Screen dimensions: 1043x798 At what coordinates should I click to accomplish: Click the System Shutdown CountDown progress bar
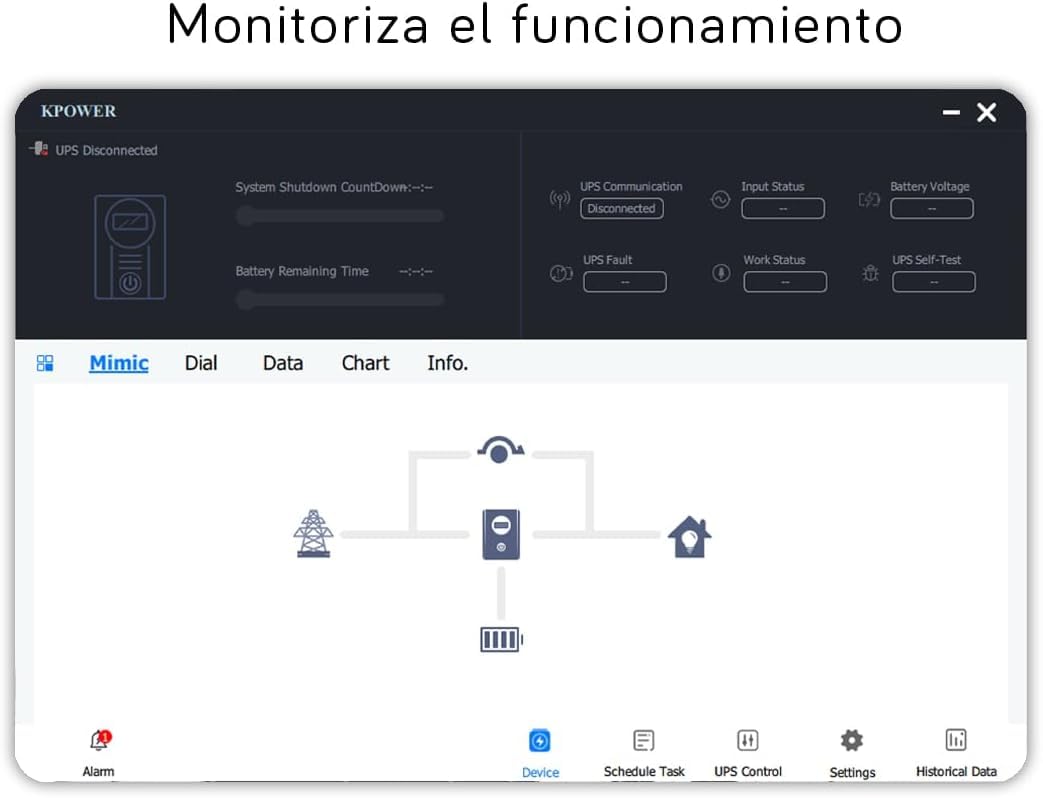(340, 215)
